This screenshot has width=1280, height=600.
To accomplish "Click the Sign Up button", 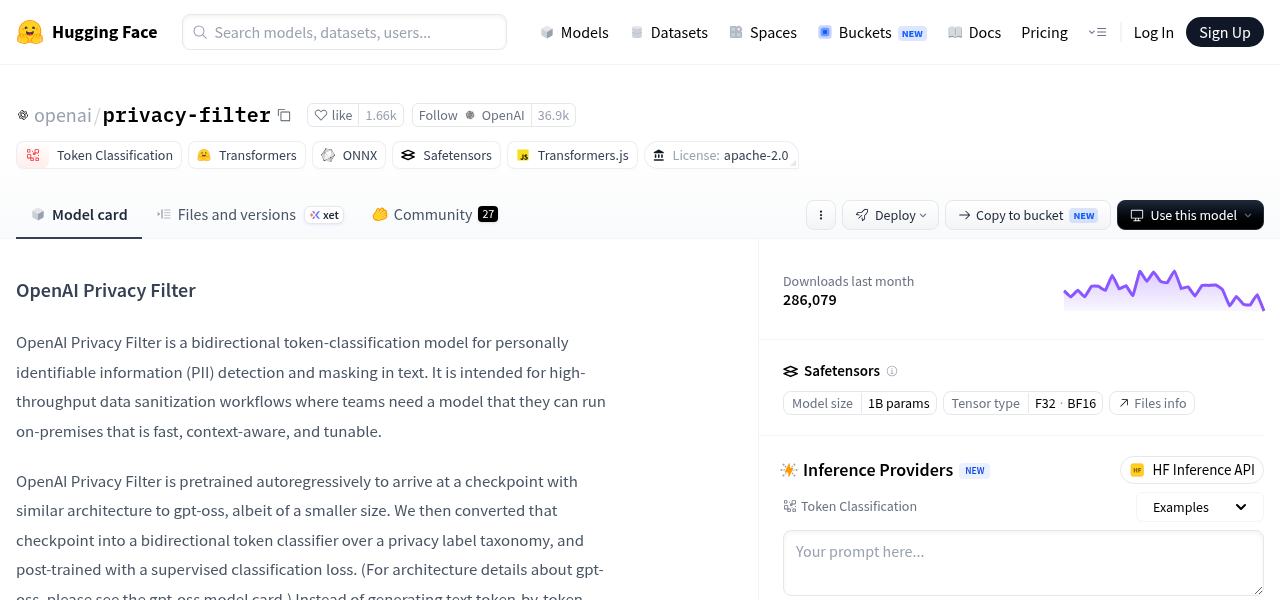I will click(1225, 32).
